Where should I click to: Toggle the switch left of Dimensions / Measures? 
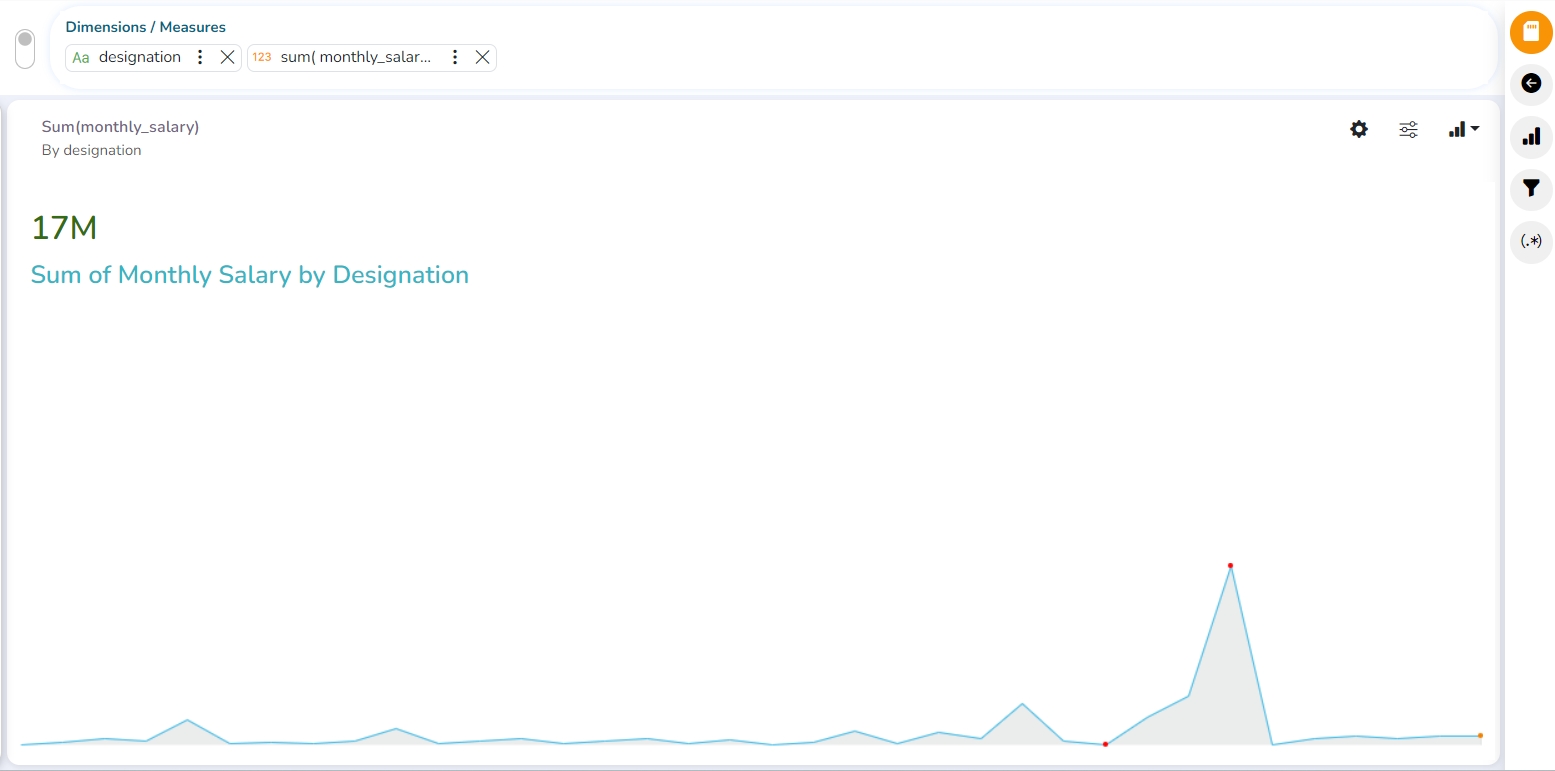pos(25,49)
